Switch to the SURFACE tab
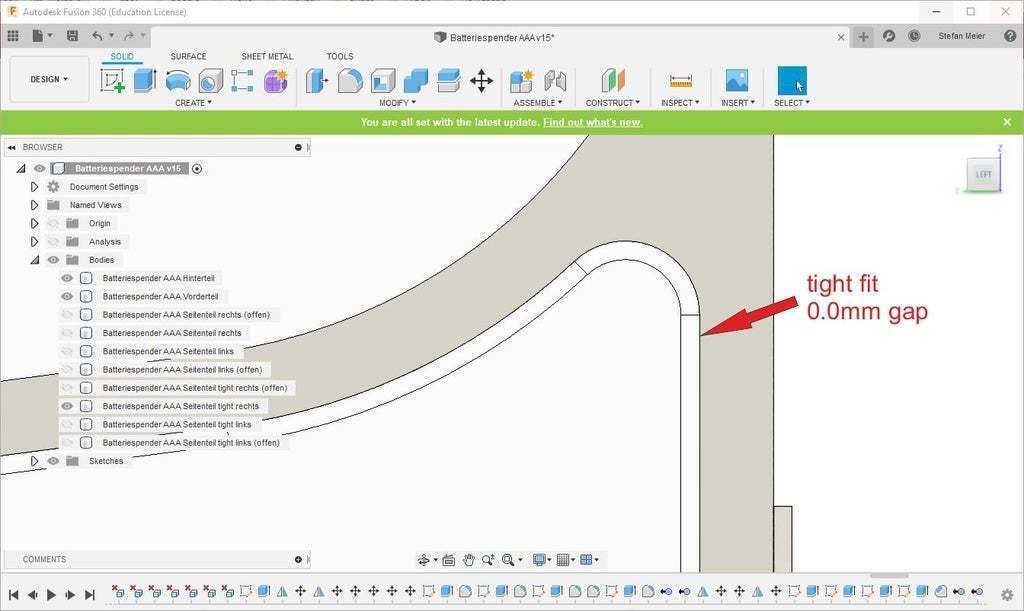Viewport: 1024px width, 611px height. [188, 56]
